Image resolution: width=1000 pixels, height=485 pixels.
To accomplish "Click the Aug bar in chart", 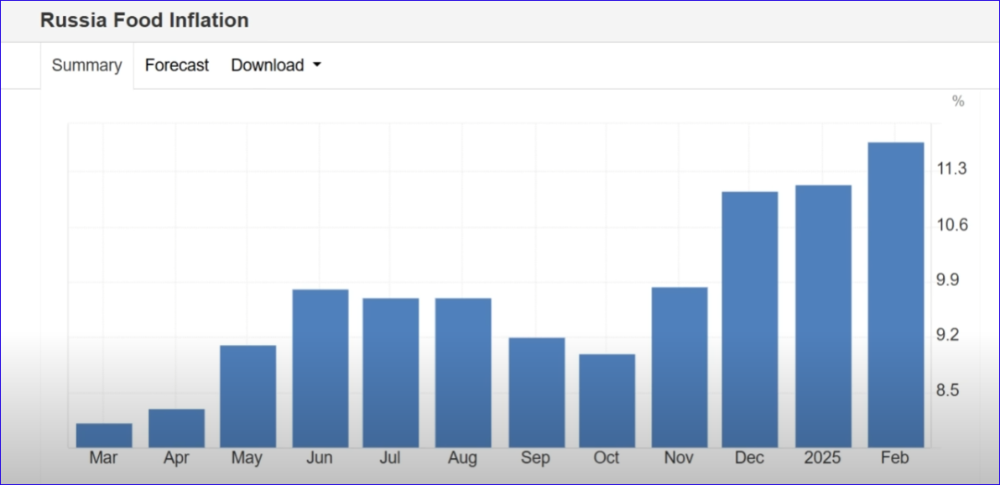I will coord(463,373).
